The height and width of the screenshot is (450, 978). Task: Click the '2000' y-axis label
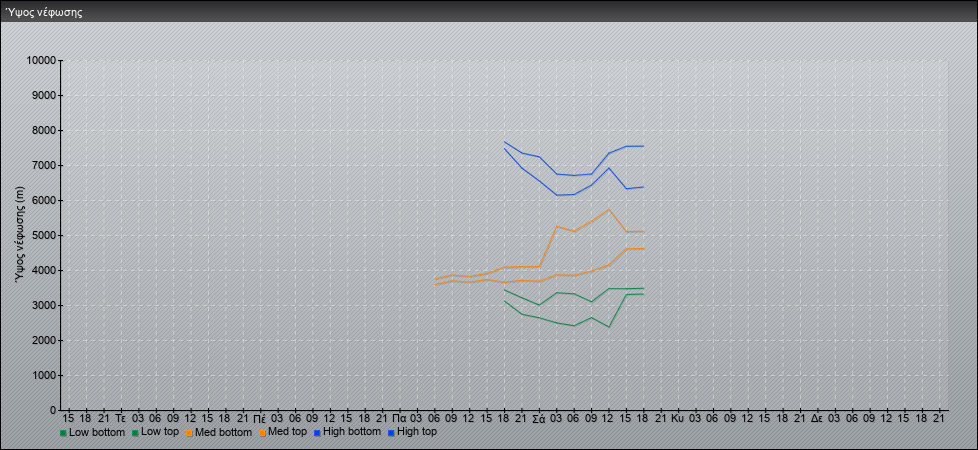(44, 340)
